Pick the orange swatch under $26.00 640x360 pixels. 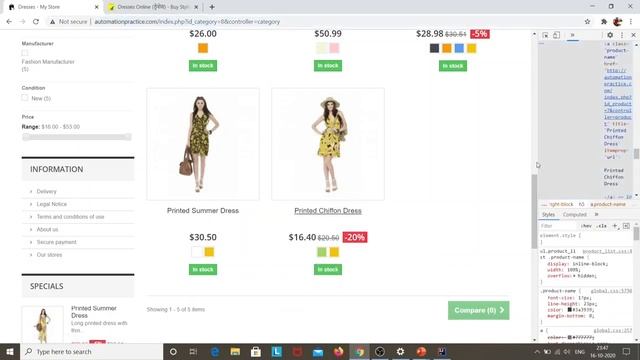(203, 48)
